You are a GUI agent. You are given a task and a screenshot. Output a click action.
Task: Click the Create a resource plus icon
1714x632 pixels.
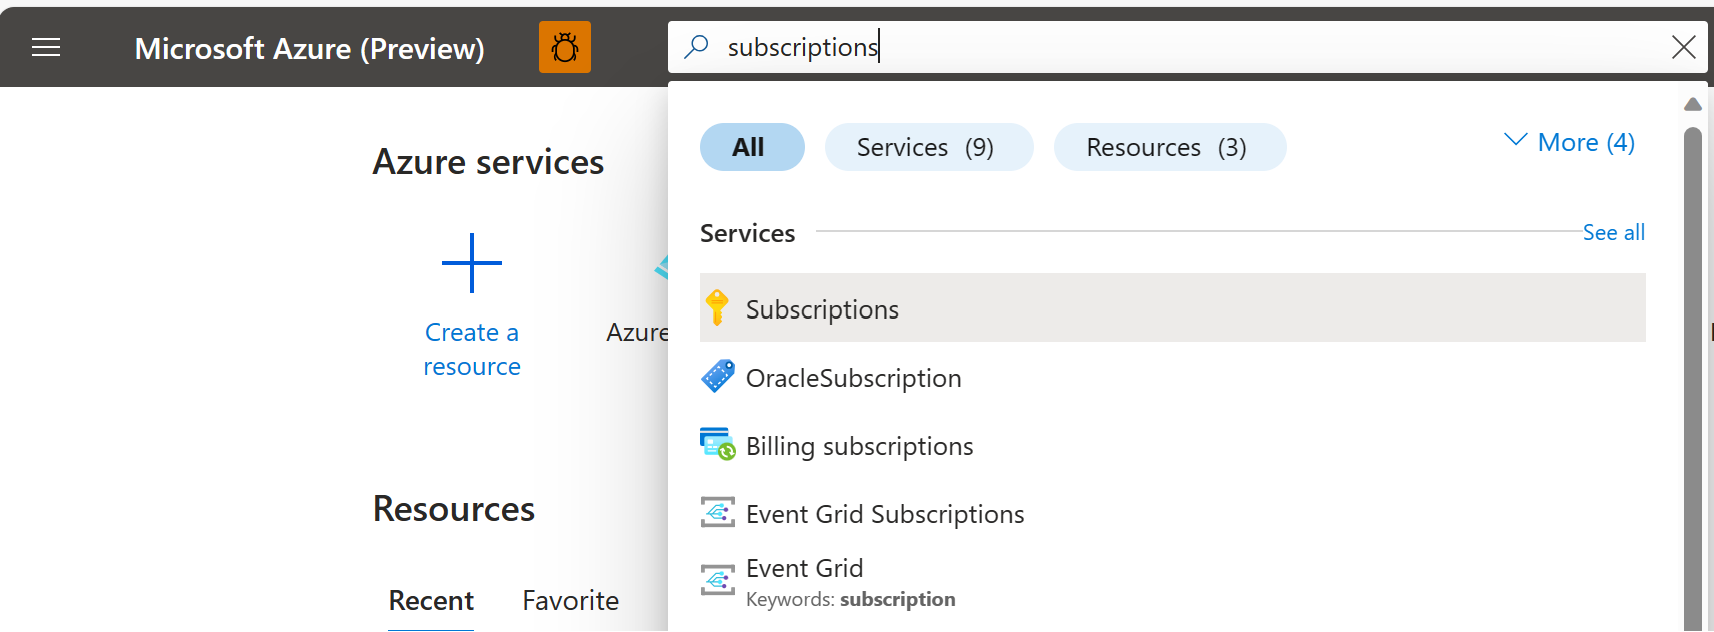point(472,263)
